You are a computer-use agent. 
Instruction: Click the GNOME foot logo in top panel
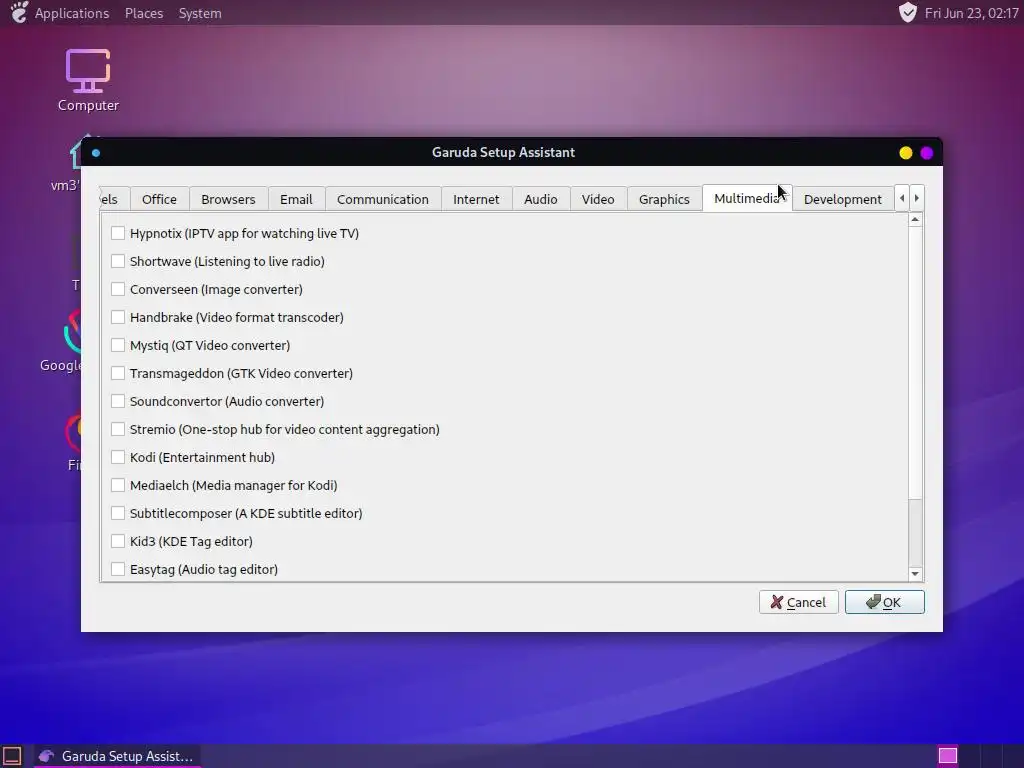(20, 12)
